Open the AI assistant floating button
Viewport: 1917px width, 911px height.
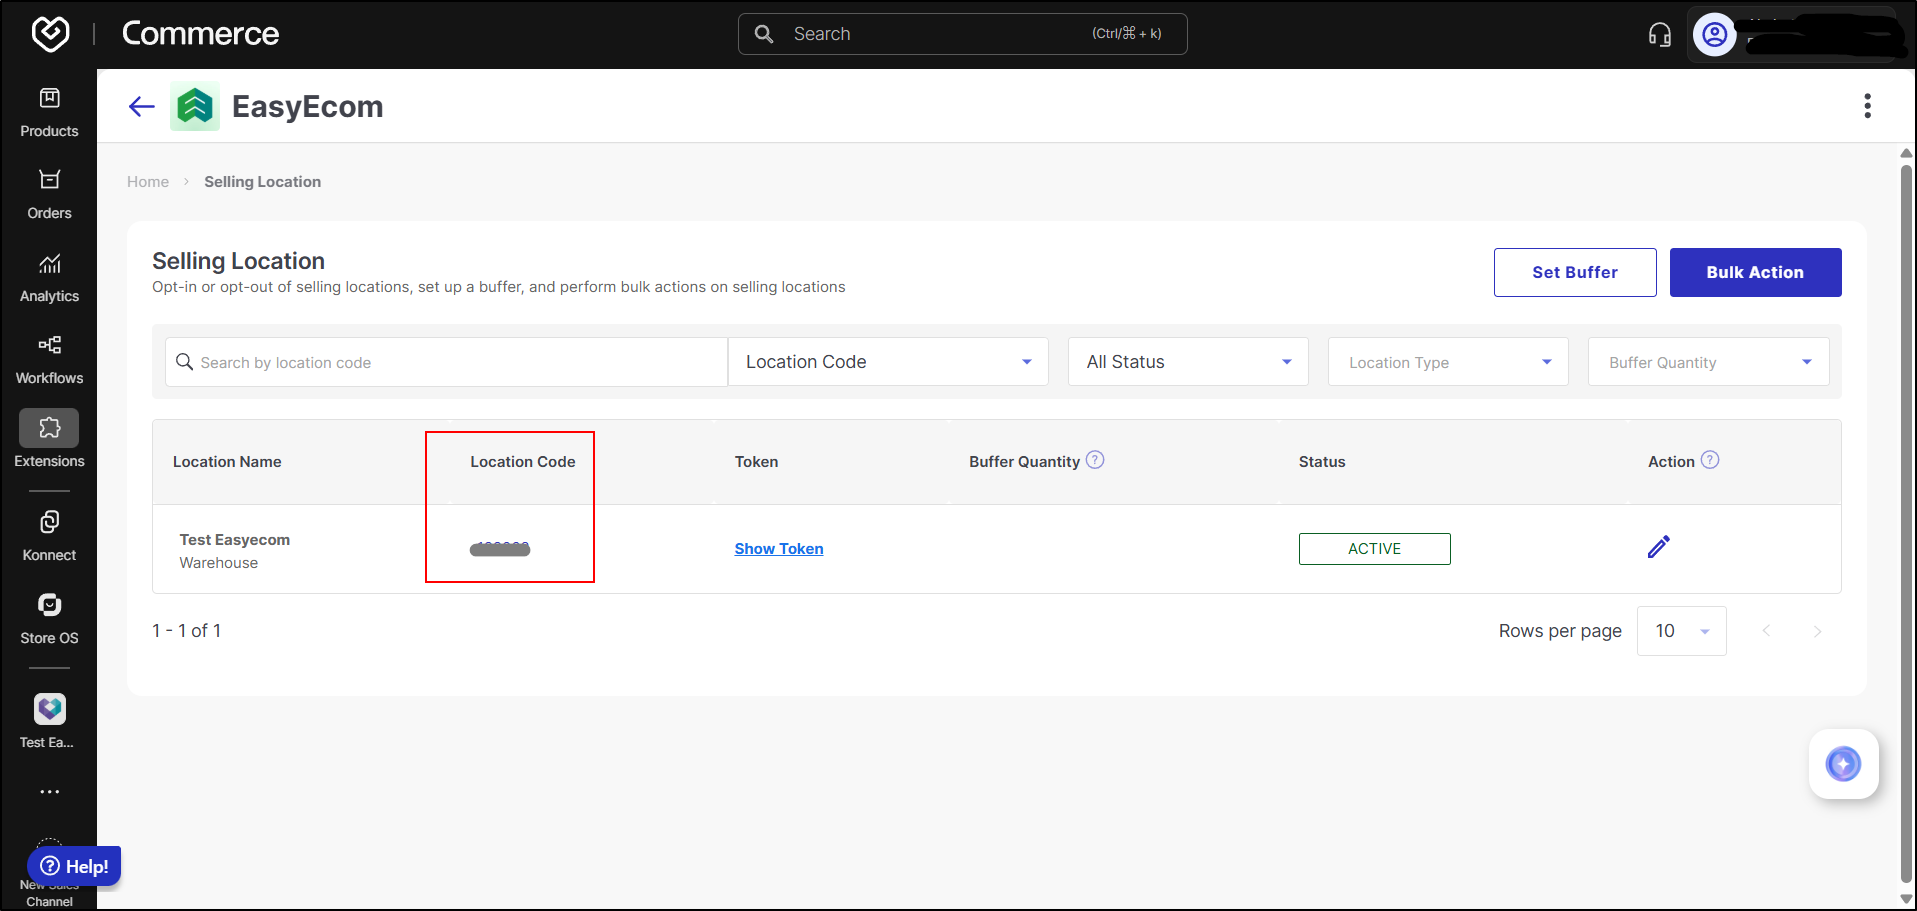1842,764
